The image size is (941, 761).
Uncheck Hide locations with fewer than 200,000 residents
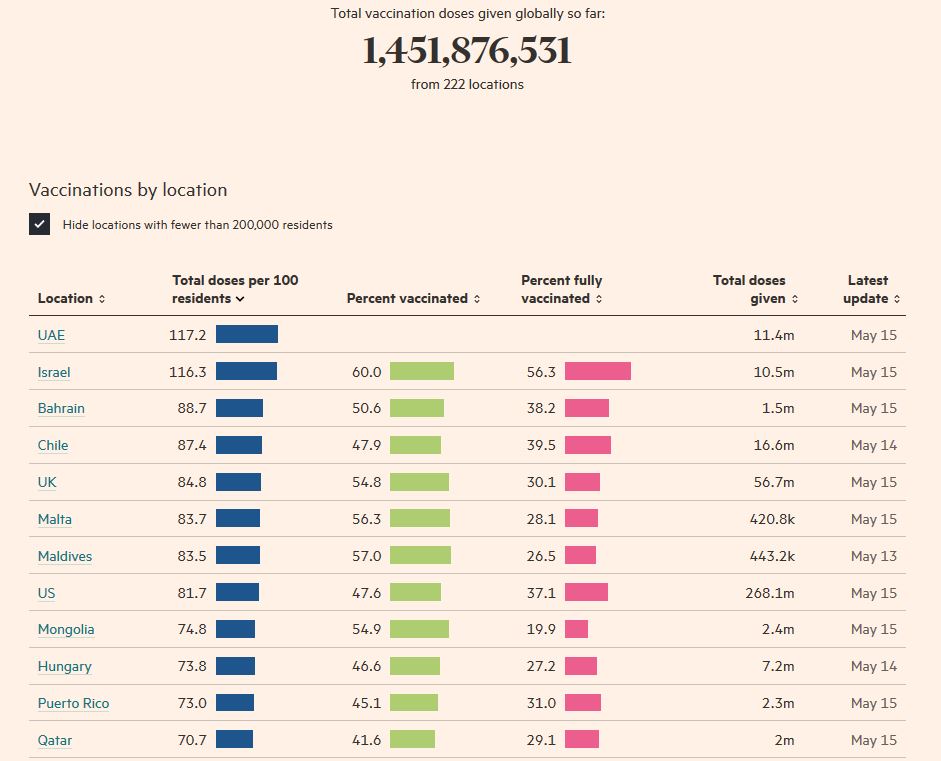40,225
